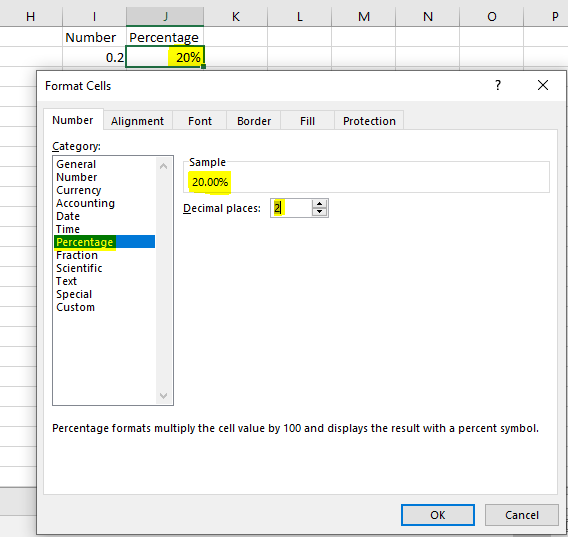Select the Fill tab
The height and width of the screenshot is (537, 568).
click(x=307, y=121)
